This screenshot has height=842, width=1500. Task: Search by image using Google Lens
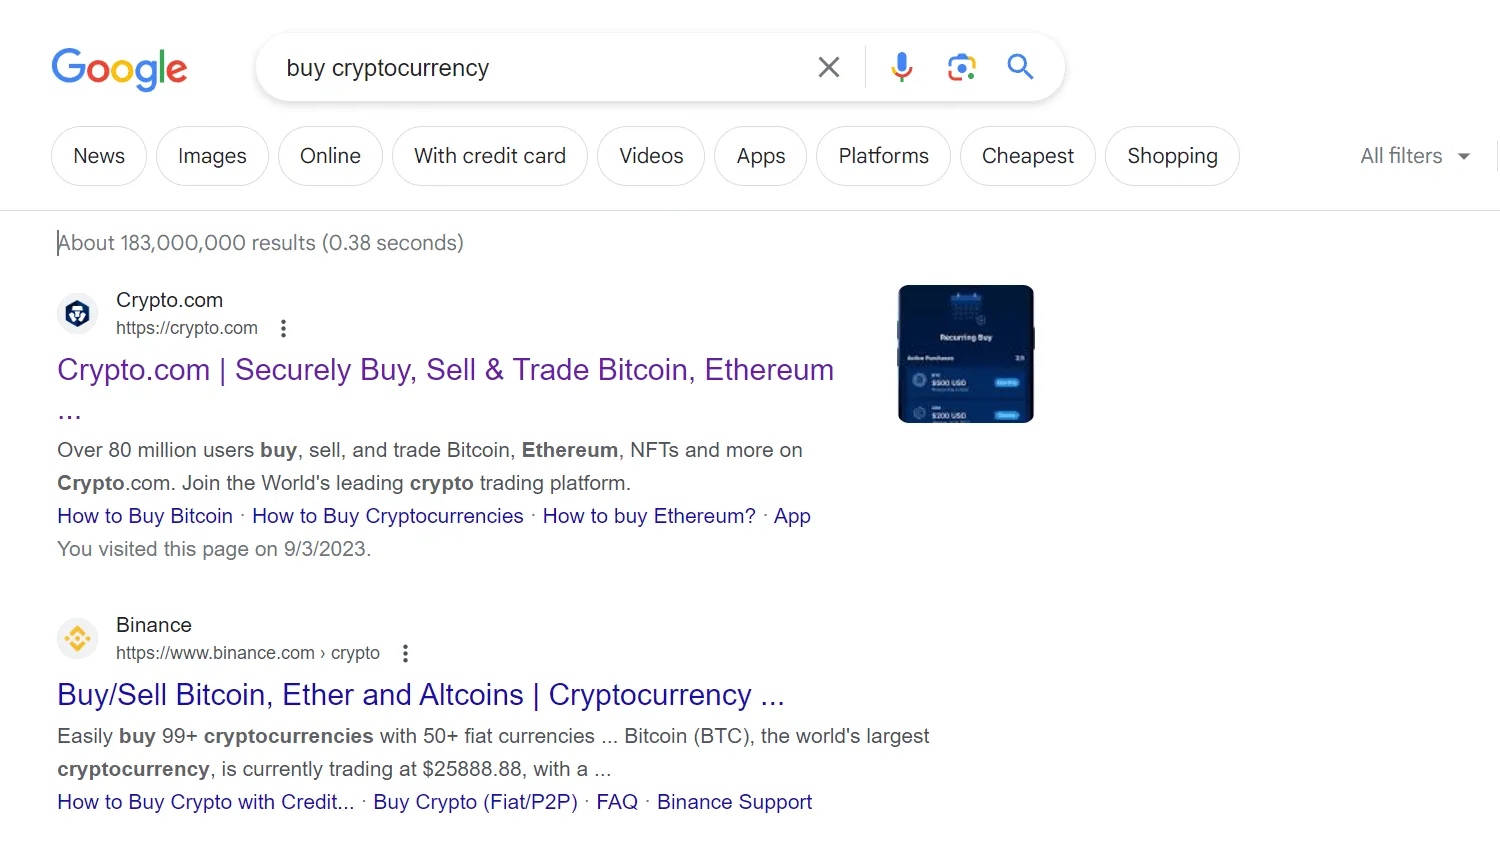pos(960,67)
